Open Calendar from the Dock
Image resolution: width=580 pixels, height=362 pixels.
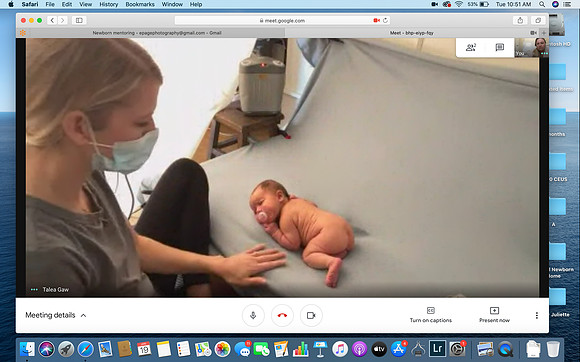(x=144, y=349)
